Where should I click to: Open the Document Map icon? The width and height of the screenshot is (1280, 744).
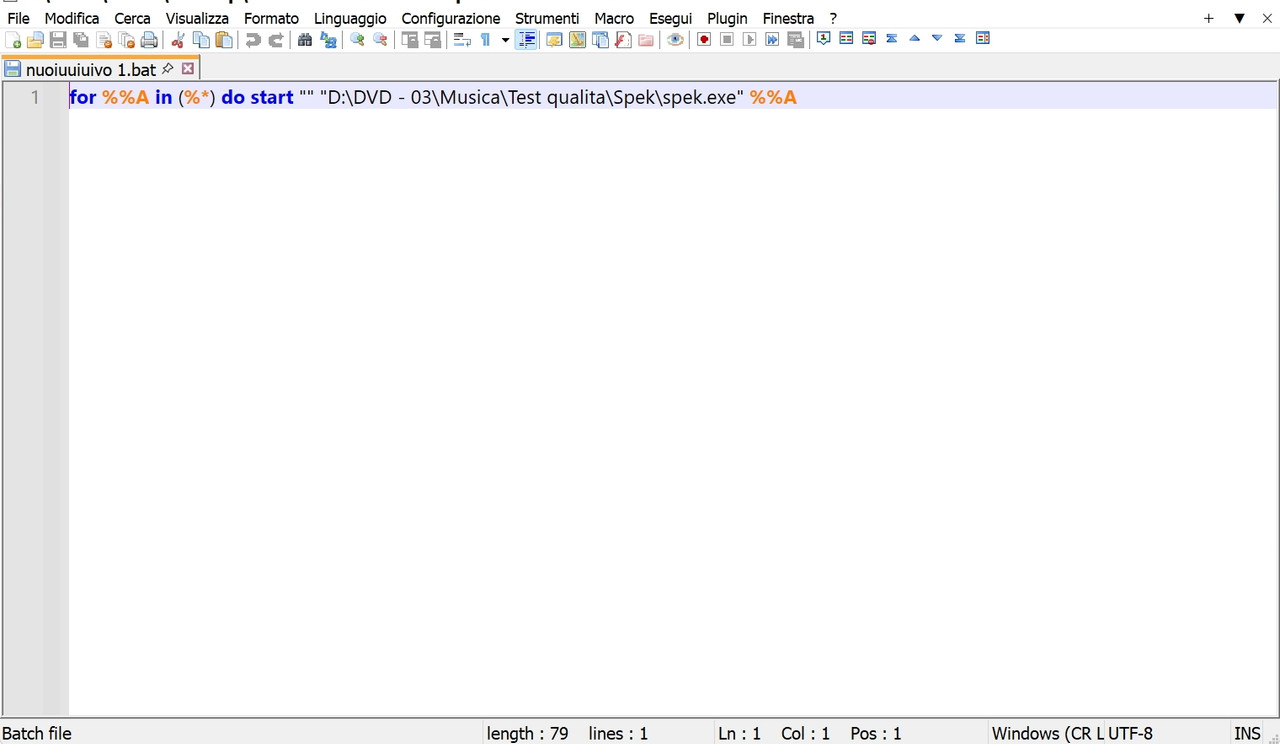577,40
